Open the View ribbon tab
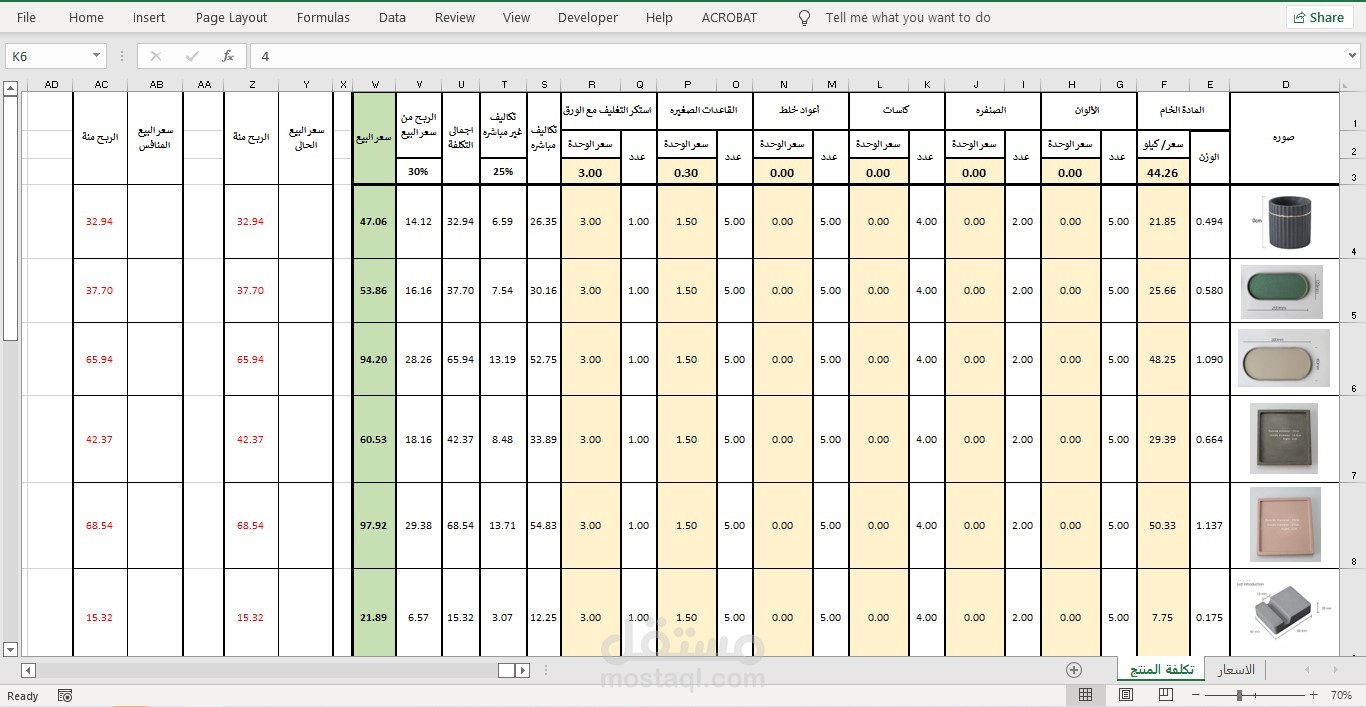 (x=516, y=17)
